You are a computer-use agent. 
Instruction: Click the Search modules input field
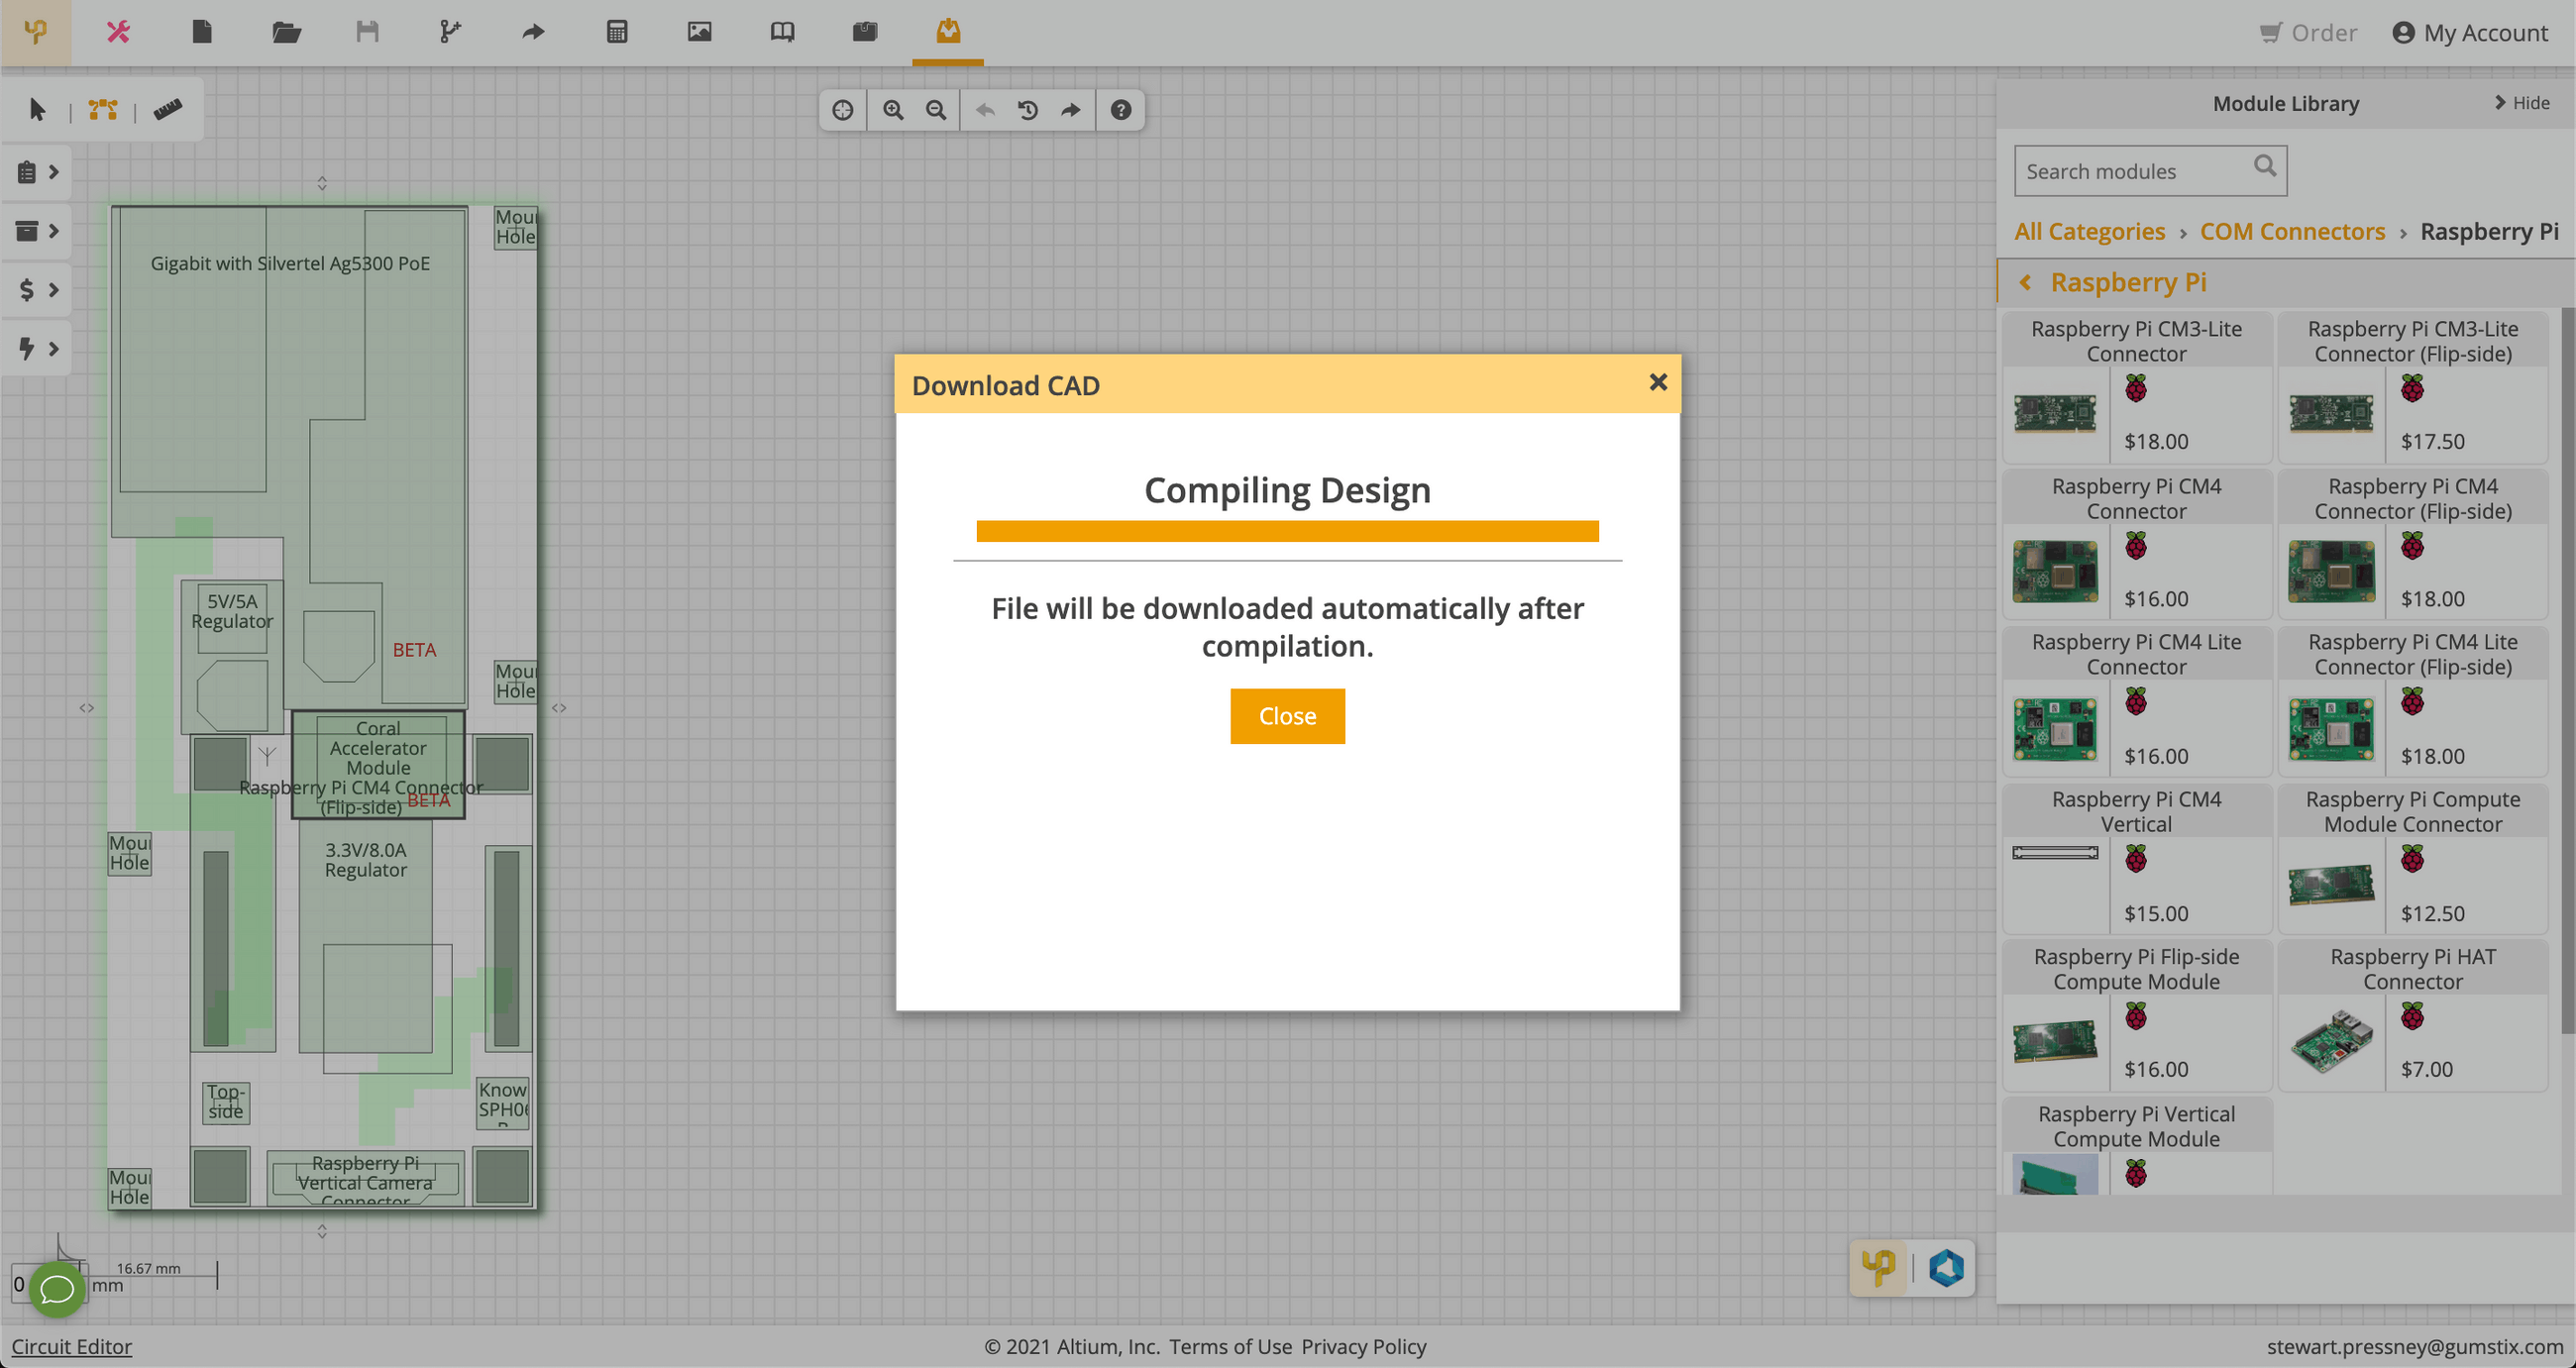point(2132,171)
